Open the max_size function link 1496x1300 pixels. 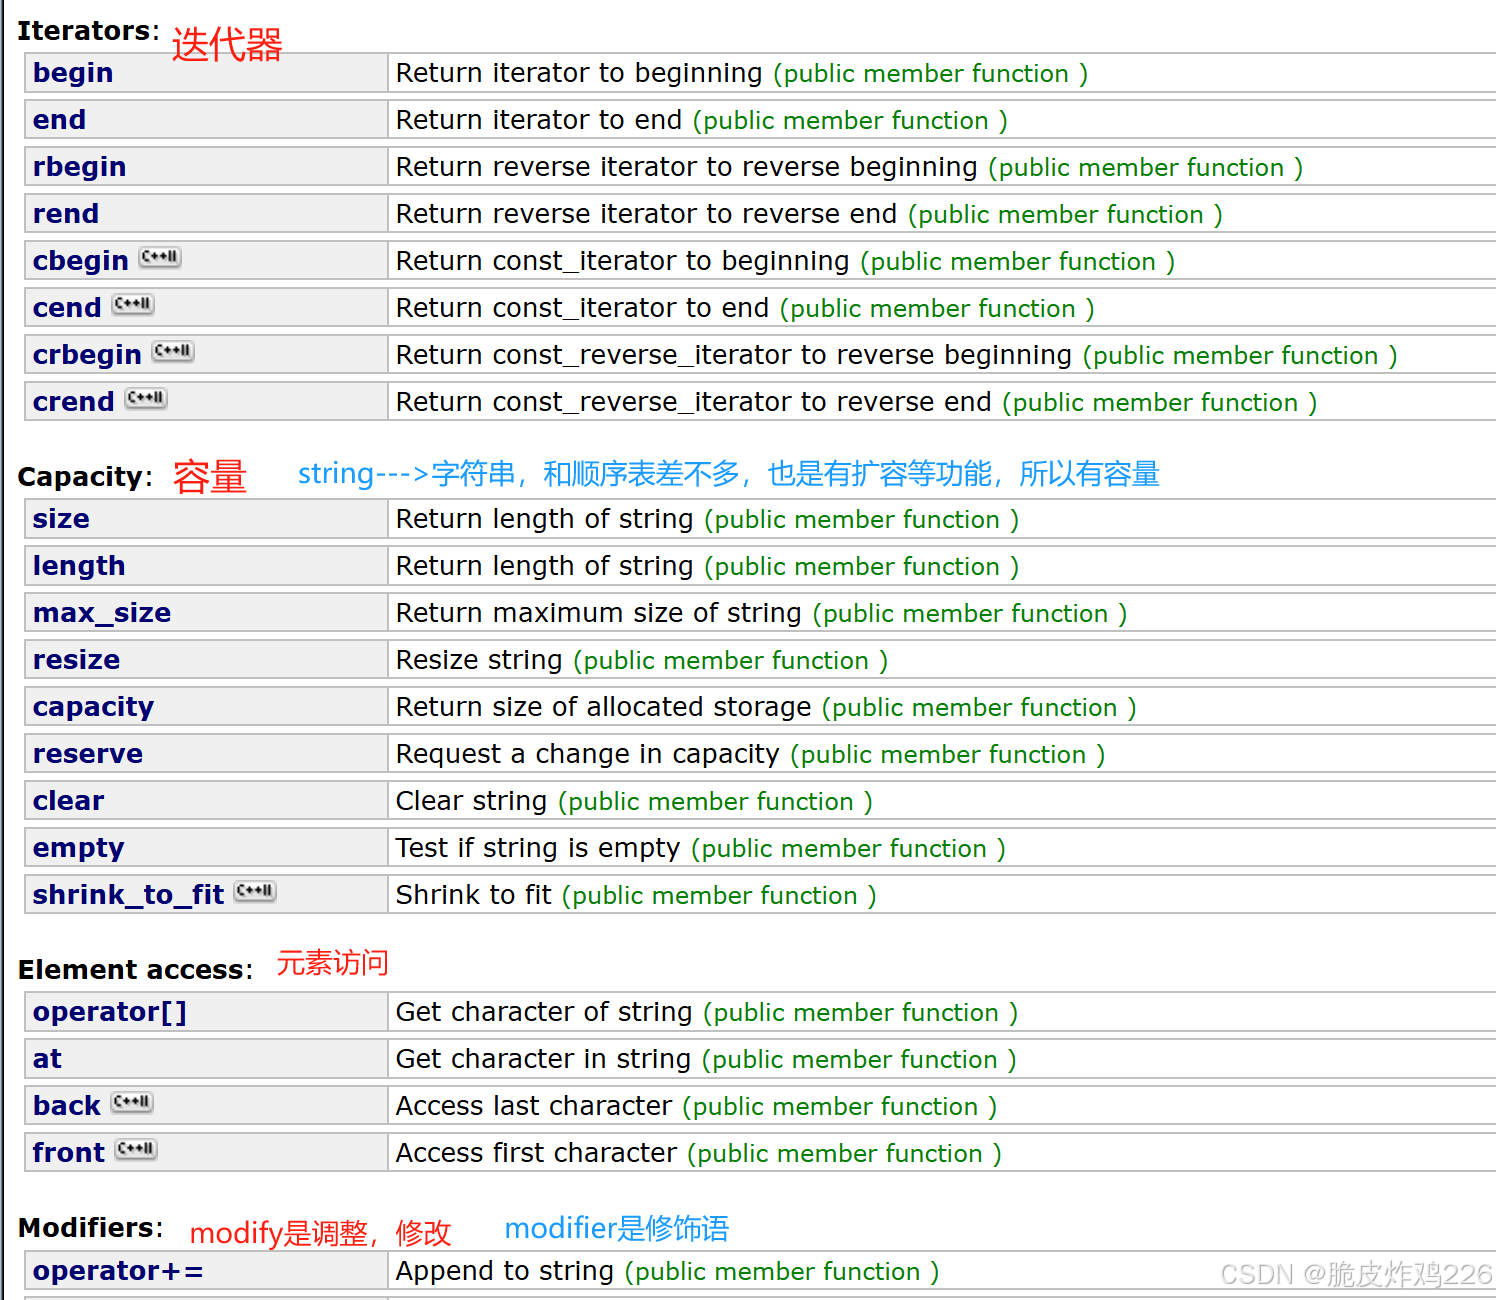click(102, 613)
